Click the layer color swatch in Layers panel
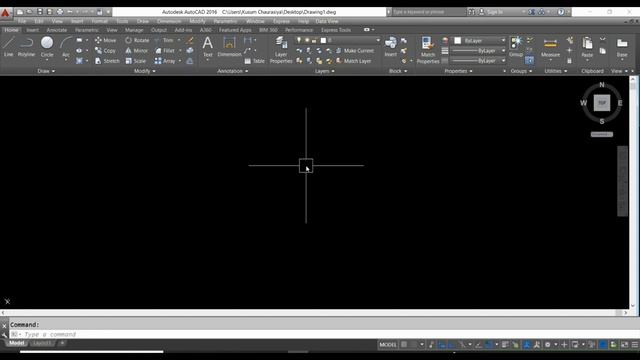 click(323, 40)
